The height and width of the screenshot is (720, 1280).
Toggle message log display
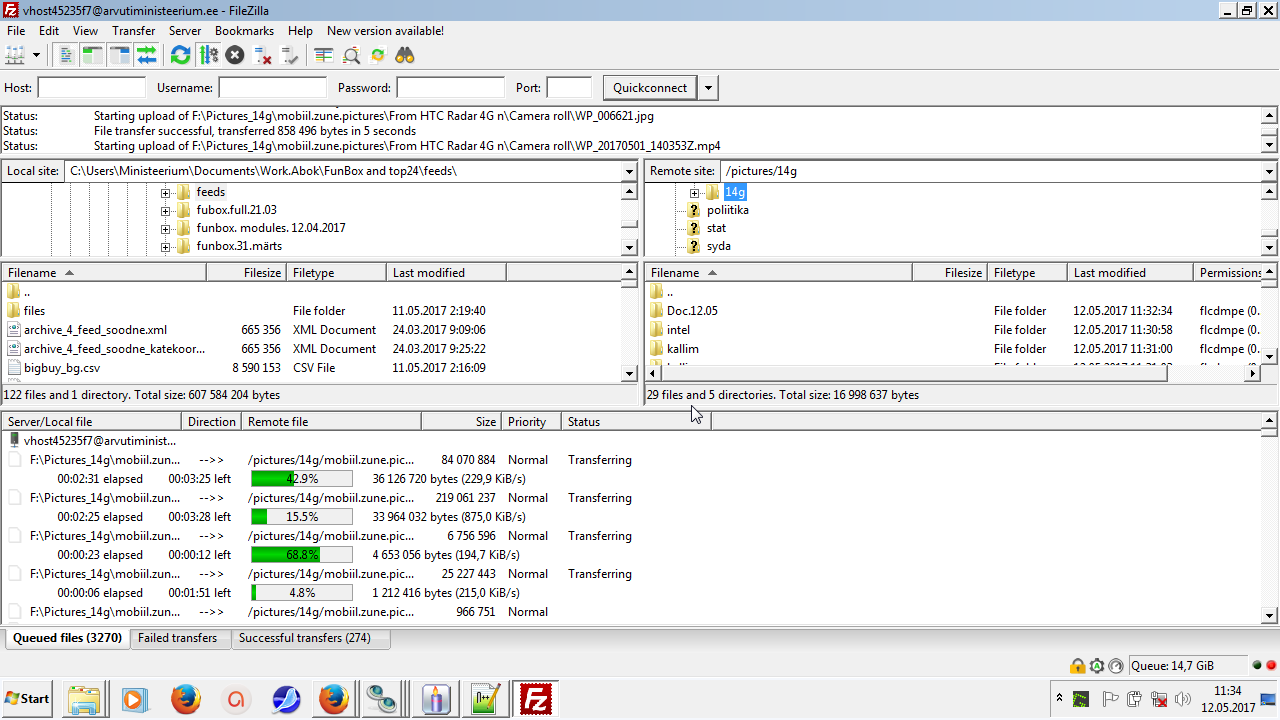(67, 55)
